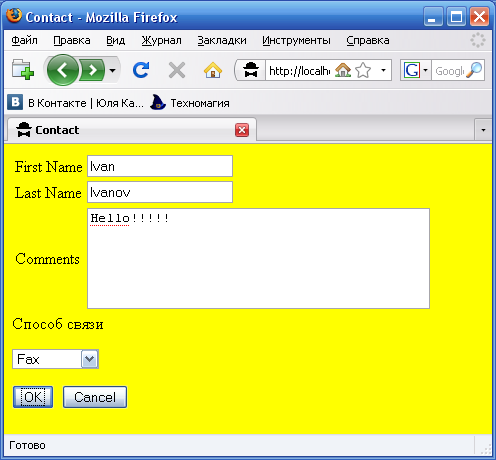This screenshot has width=496, height=460.
Task: Click the First Name input field
Action: click(160, 166)
